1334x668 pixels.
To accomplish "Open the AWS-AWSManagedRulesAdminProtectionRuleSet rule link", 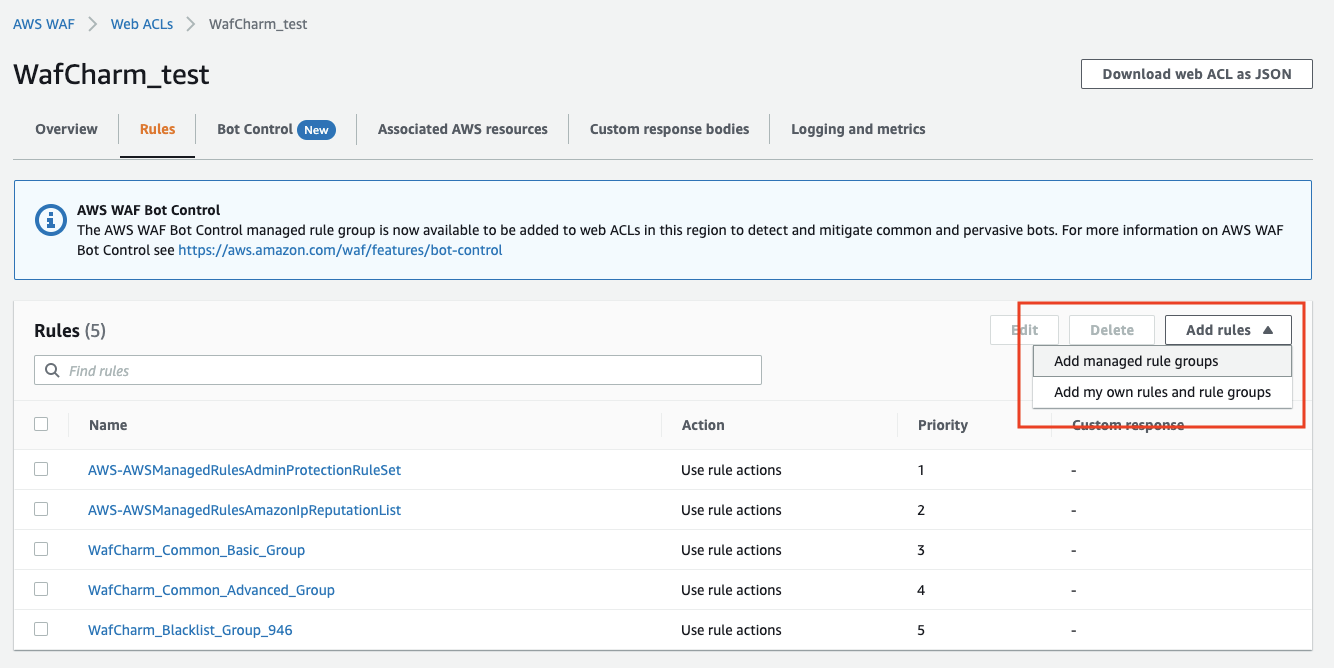I will pos(244,469).
